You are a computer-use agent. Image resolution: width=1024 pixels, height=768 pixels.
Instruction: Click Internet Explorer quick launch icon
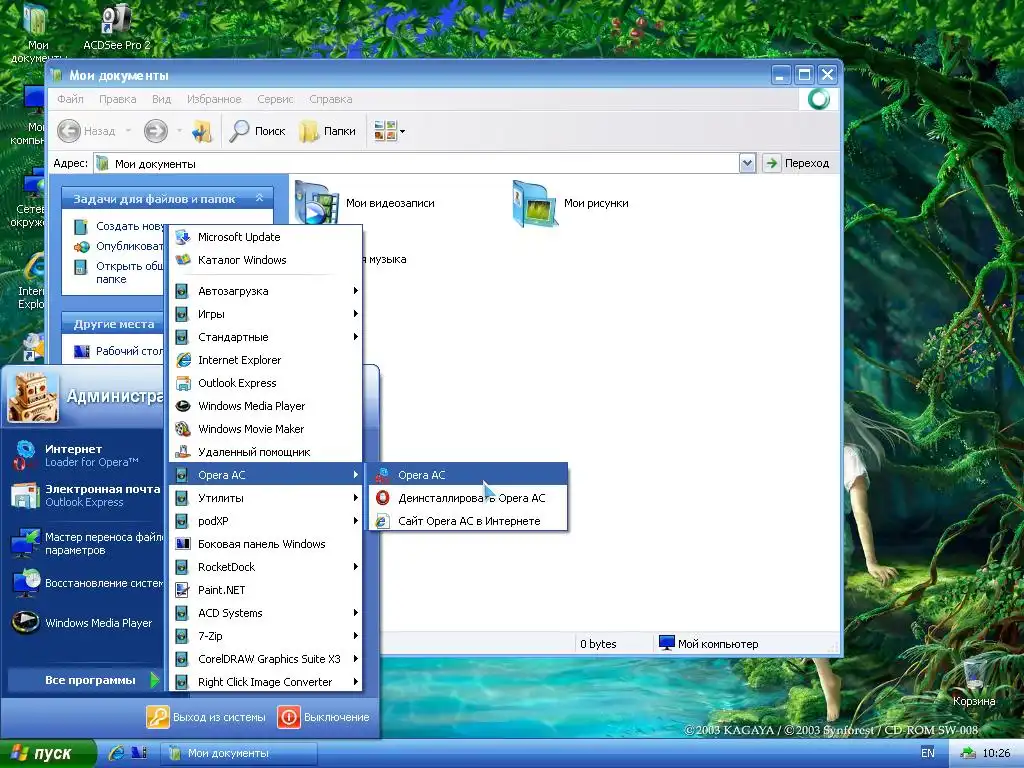[x=117, y=753]
